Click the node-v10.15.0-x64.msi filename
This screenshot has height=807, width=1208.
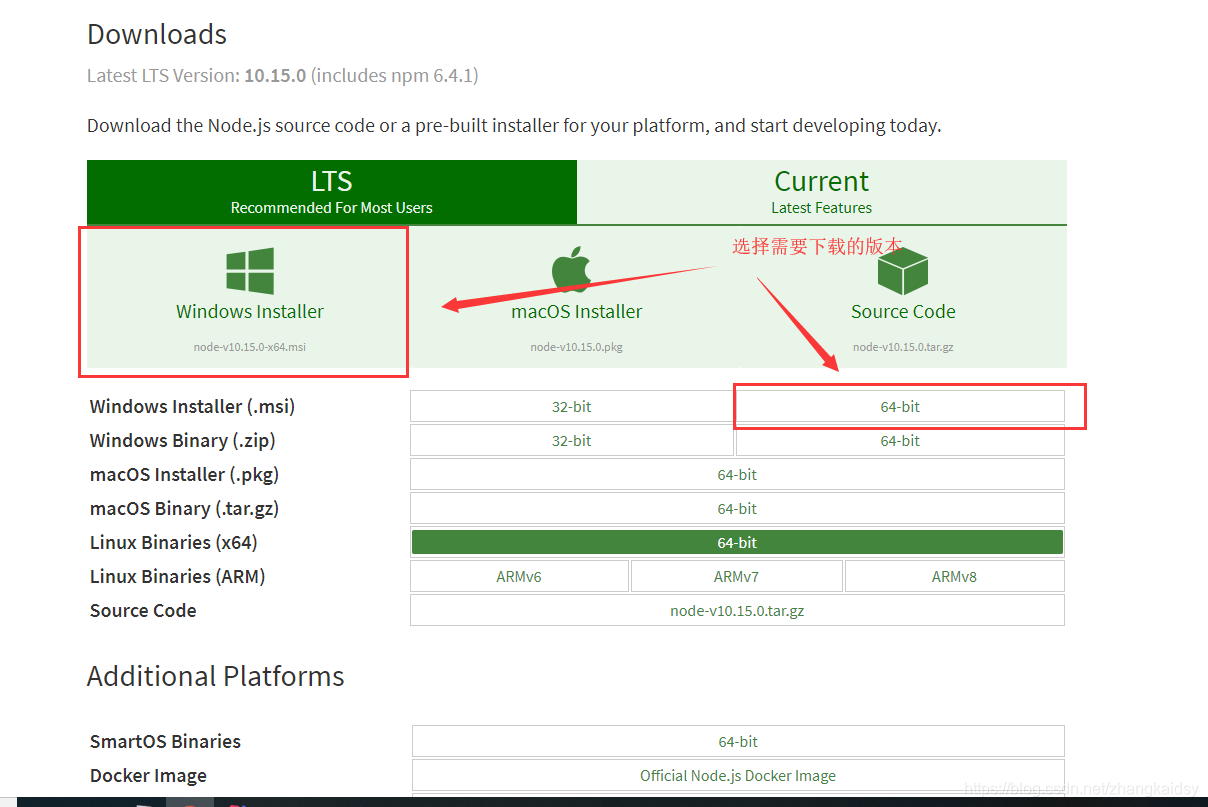250,347
